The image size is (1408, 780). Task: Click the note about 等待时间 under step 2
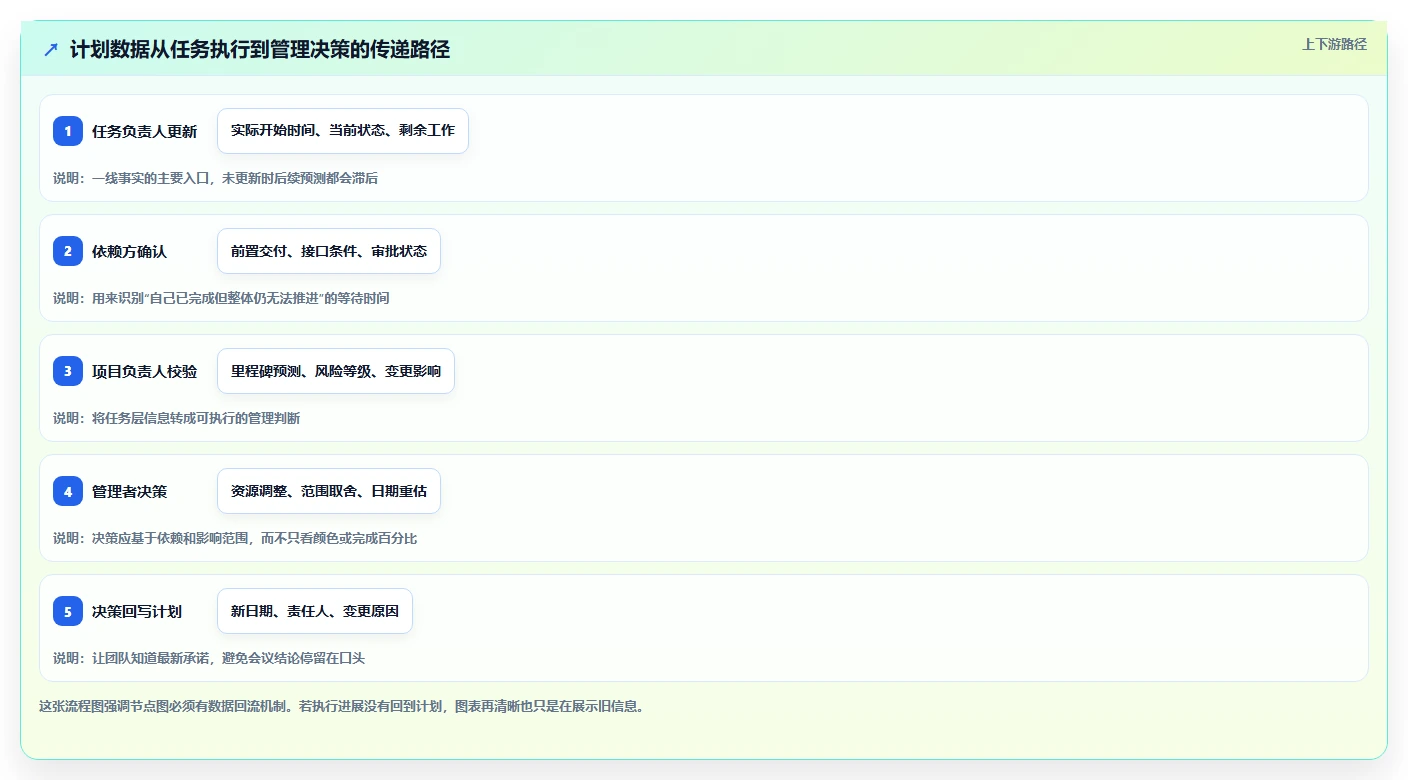click(222, 298)
